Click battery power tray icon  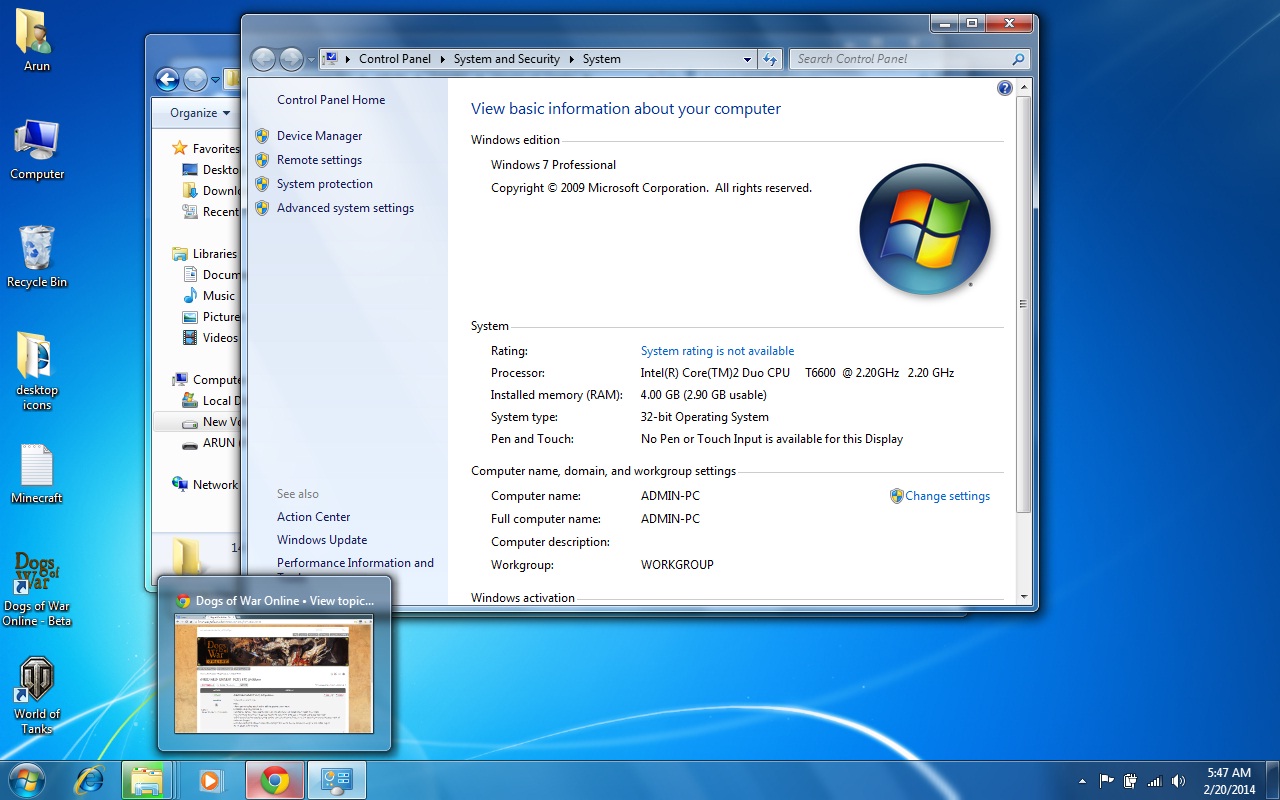coord(1130,781)
